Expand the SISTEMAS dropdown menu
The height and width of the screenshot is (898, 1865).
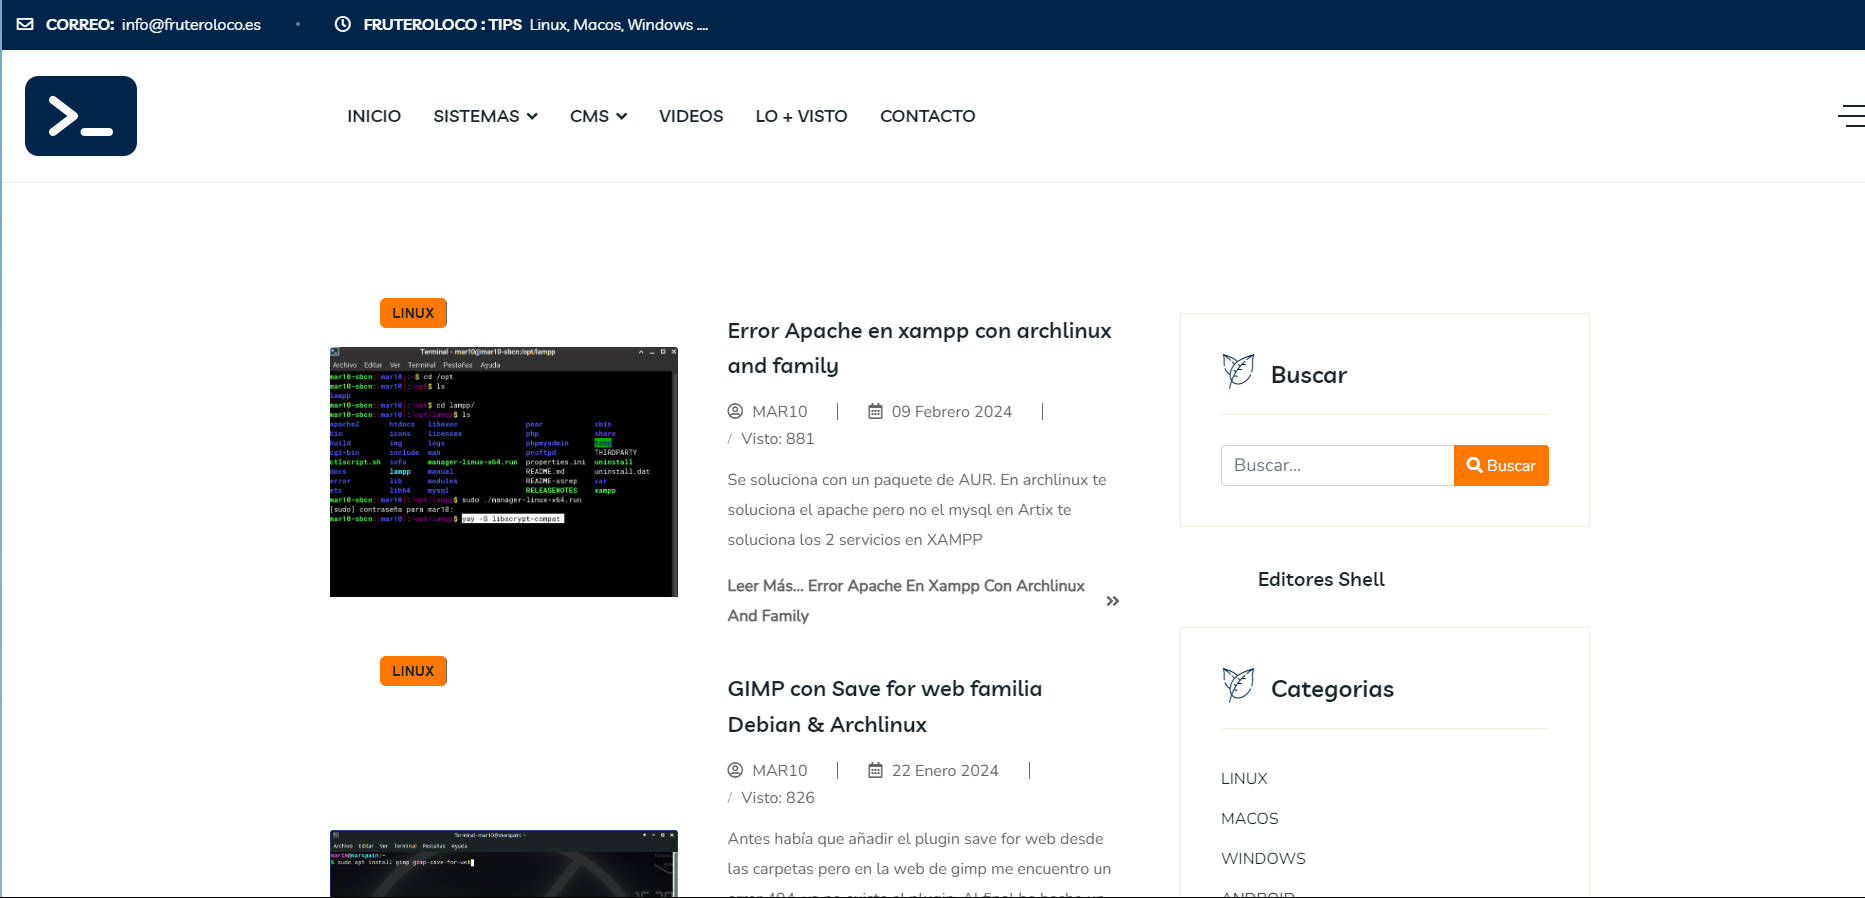(x=485, y=116)
